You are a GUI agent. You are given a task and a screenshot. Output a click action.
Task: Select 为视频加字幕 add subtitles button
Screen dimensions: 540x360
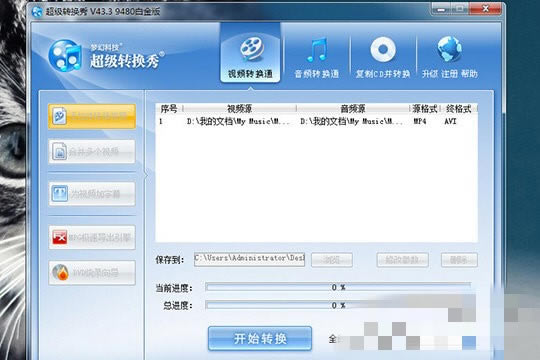pyautogui.click(x=92, y=194)
